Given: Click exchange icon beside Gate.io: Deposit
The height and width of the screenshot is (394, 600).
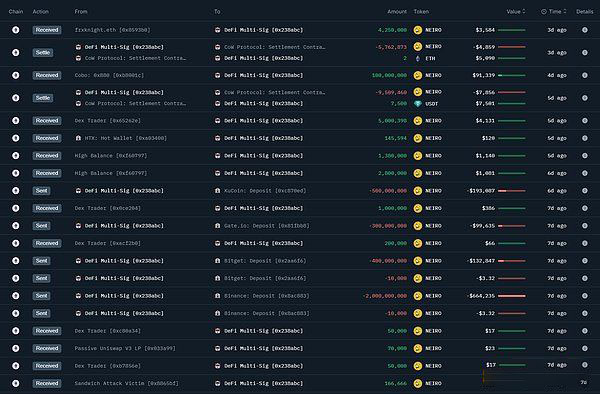Looking at the screenshot, I should 217,226.
